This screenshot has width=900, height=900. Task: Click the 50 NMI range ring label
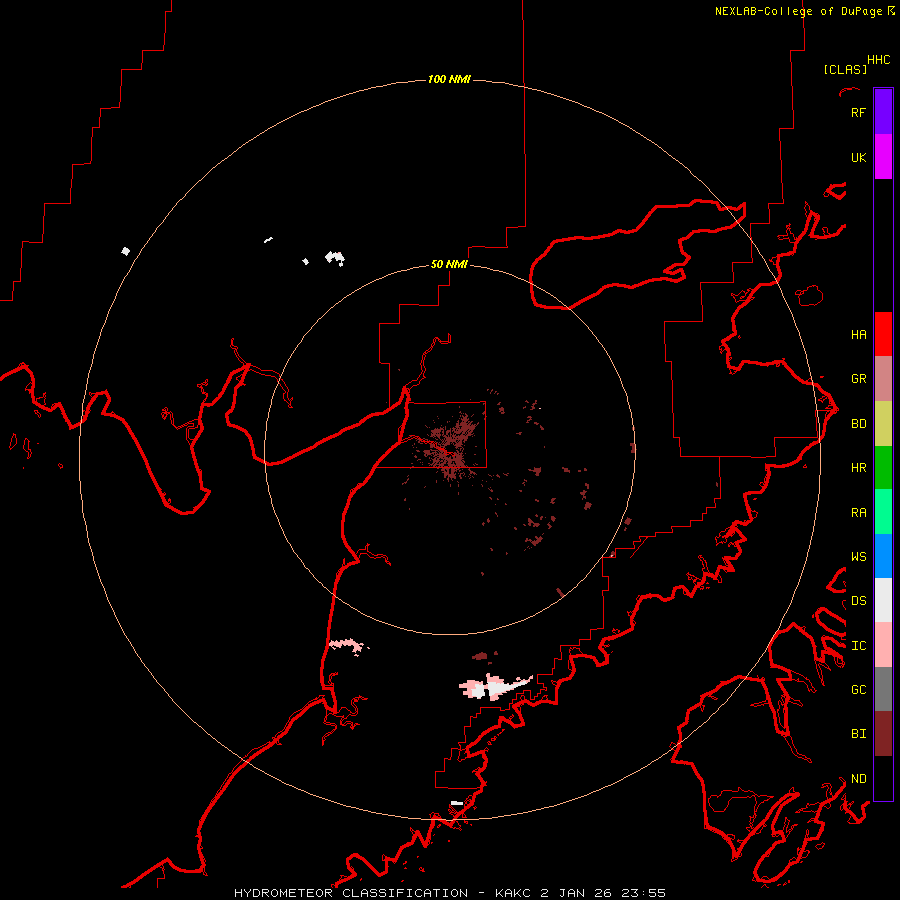coord(449,264)
